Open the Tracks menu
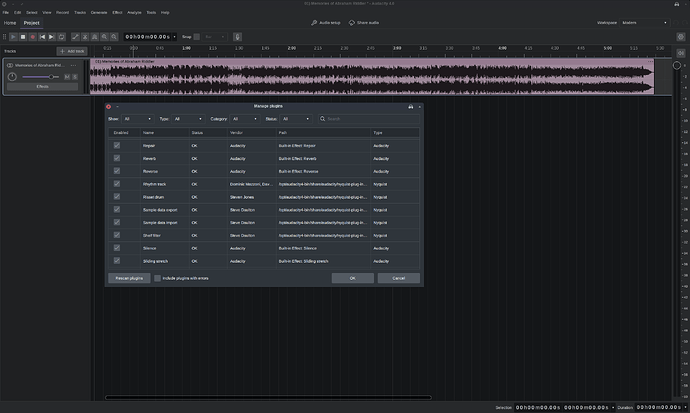Viewport: 690px width, 413px height. coord(80,12)
